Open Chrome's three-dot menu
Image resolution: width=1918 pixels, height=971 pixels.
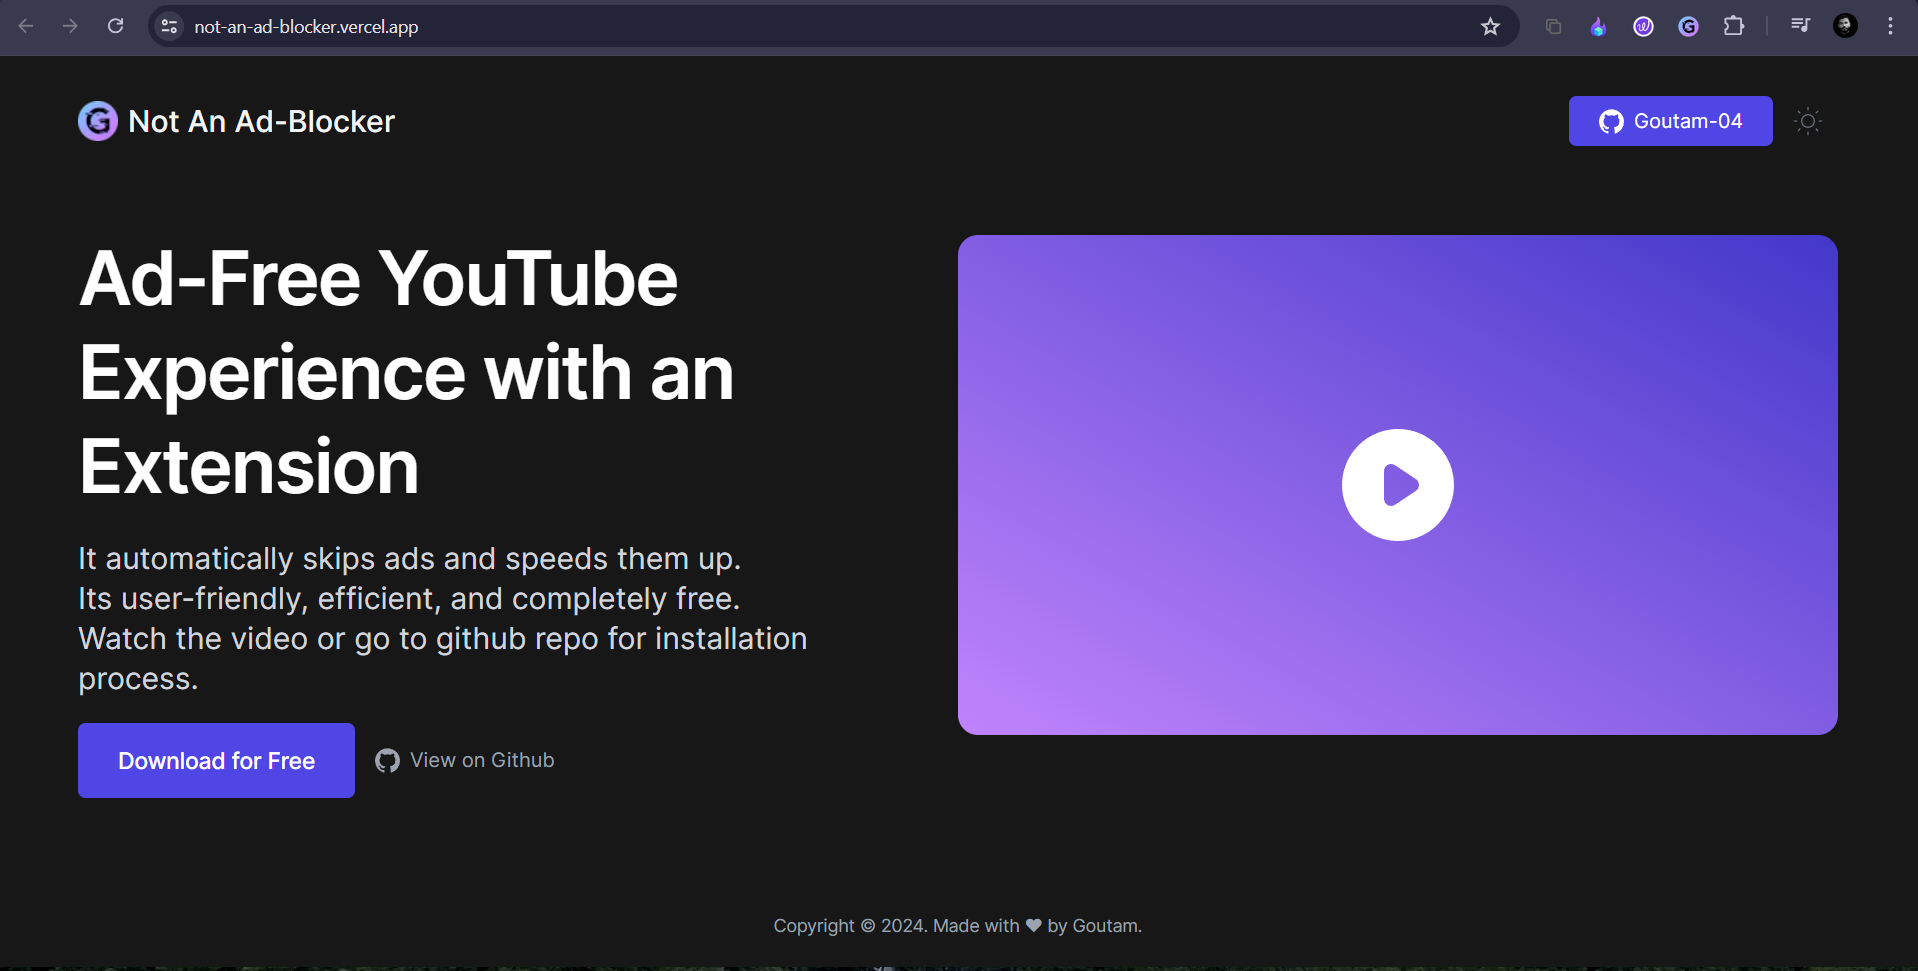(x=1889, y=26)
